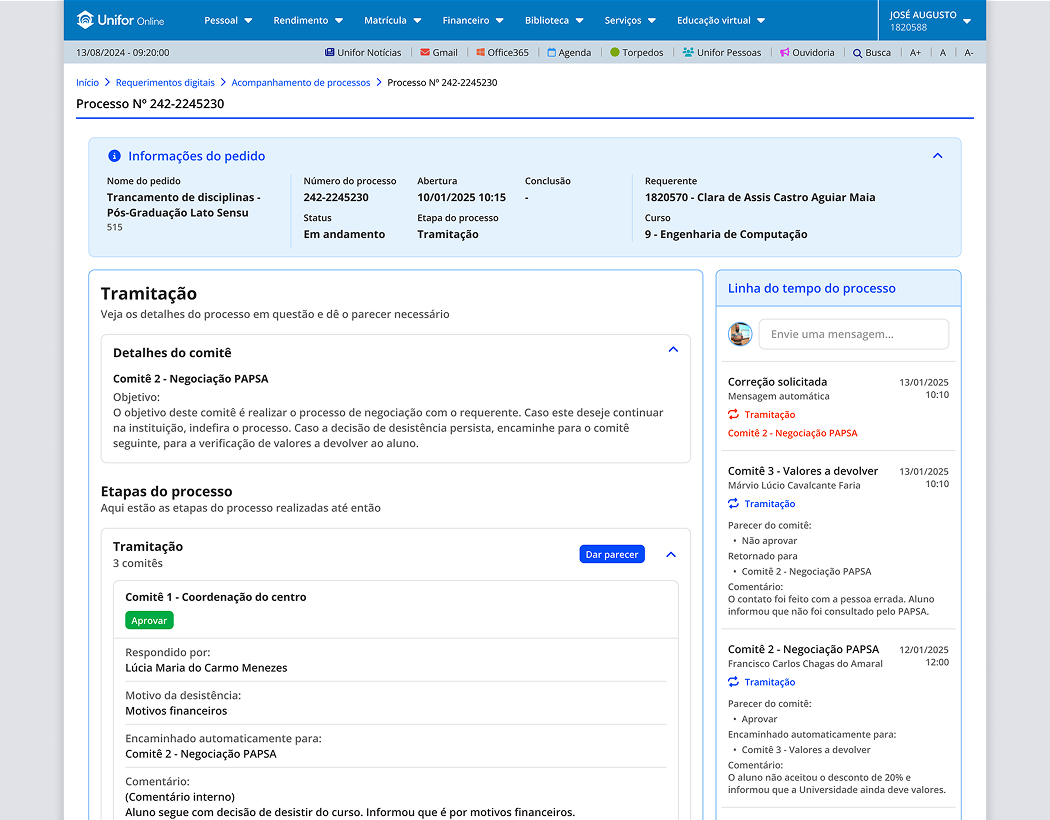Click the Ouvidoria megaphone icon
The width and height of the screenshot is (1050, 820).
(x=784, y=52)
